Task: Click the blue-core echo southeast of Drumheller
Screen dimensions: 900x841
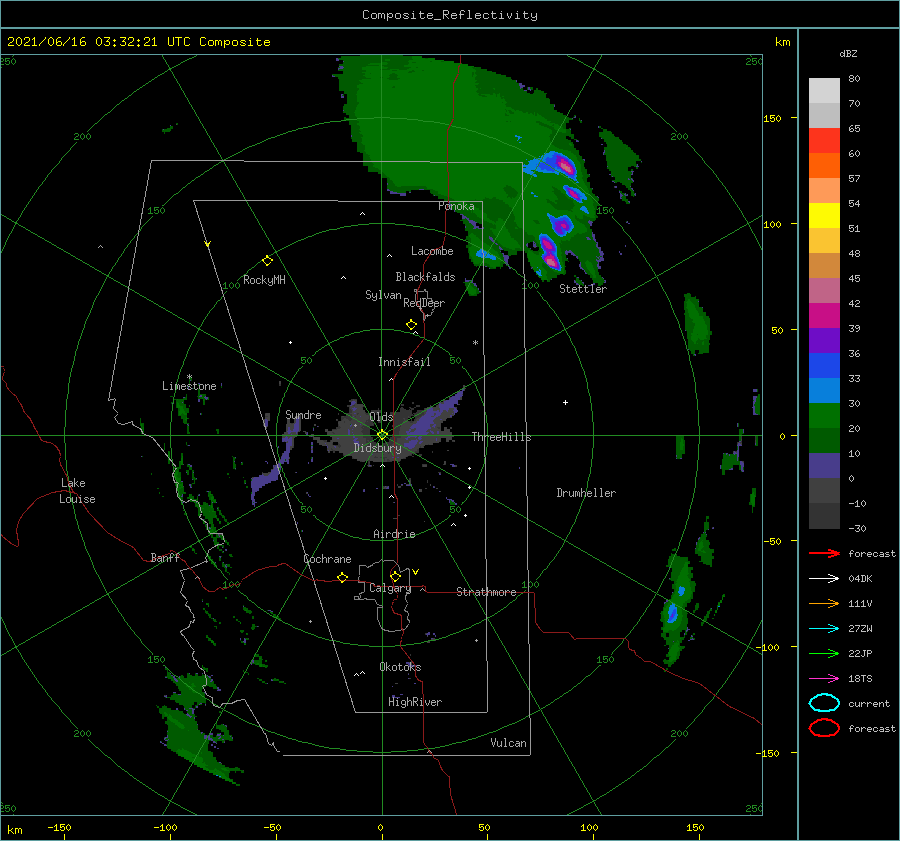Action: 673,614
